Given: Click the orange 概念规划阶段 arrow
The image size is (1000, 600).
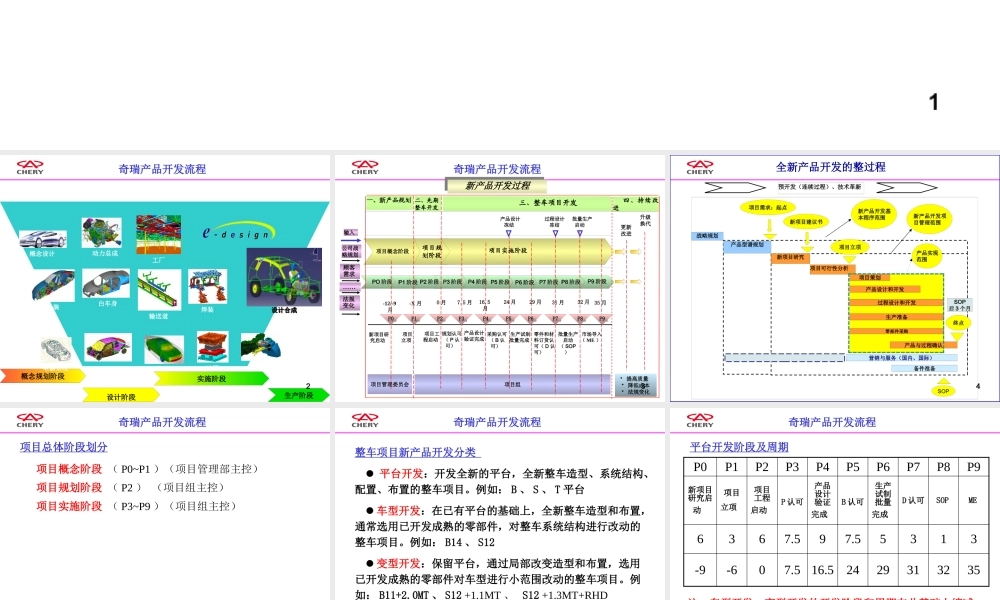Looking at the screenshot, I should coord(42,376).
